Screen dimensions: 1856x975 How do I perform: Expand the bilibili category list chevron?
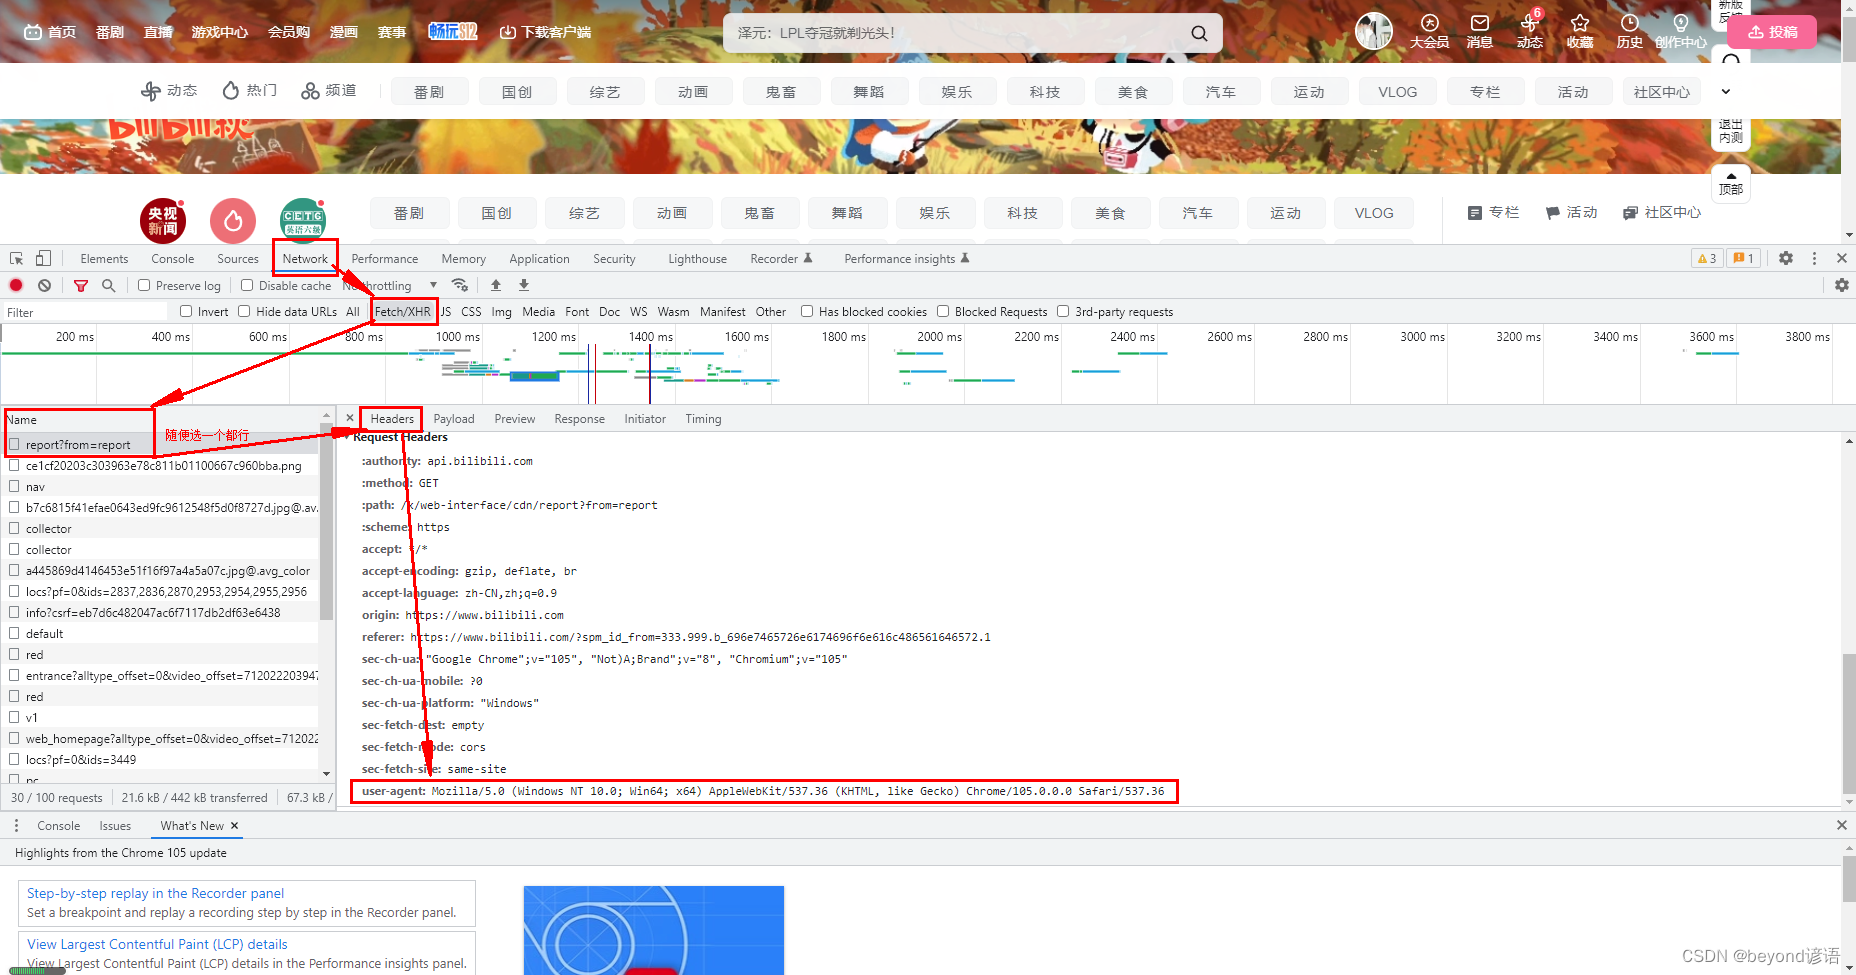click(1725, 91)
